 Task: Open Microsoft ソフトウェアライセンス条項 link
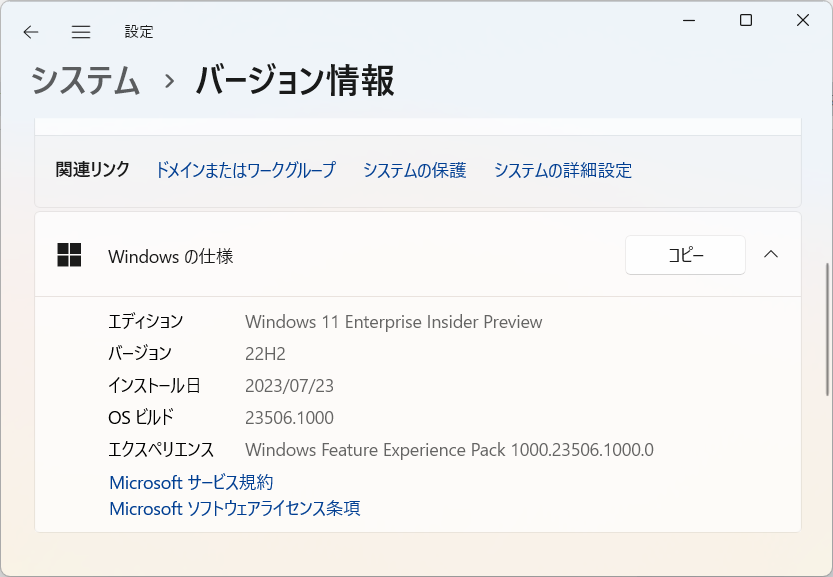tap(235, 508)
